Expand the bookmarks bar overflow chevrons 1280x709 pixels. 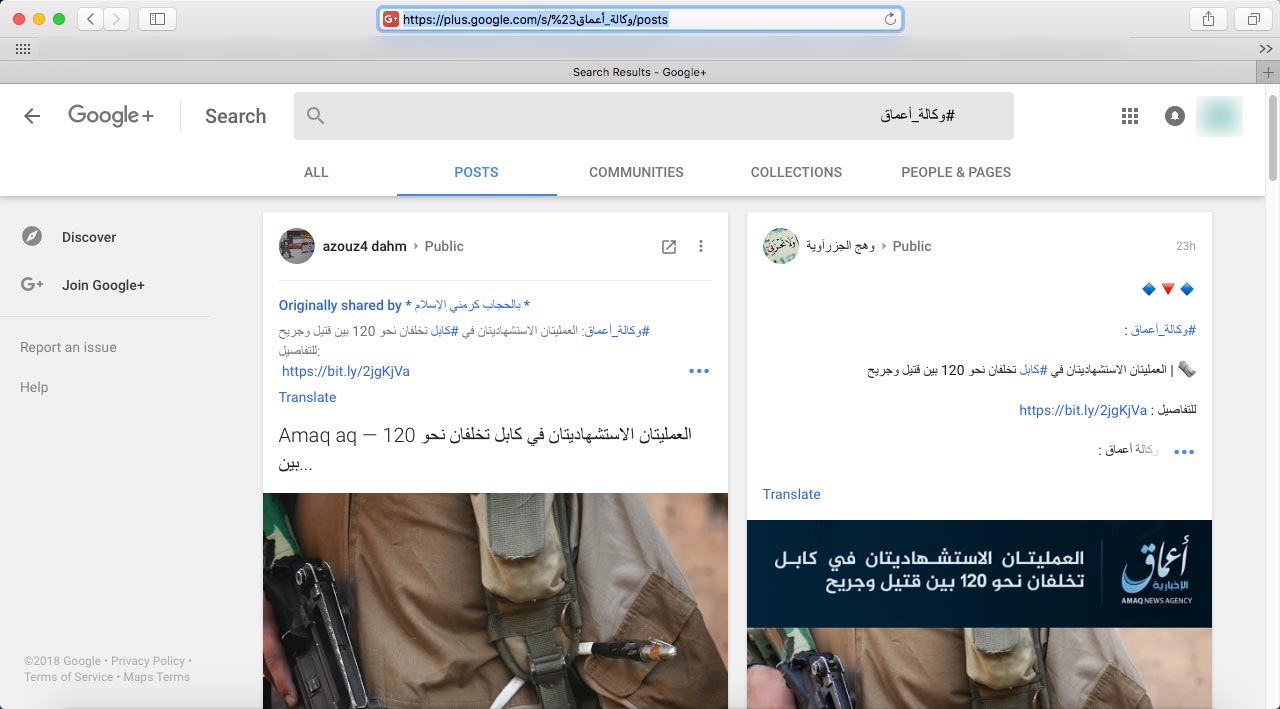pos(1265,49)
